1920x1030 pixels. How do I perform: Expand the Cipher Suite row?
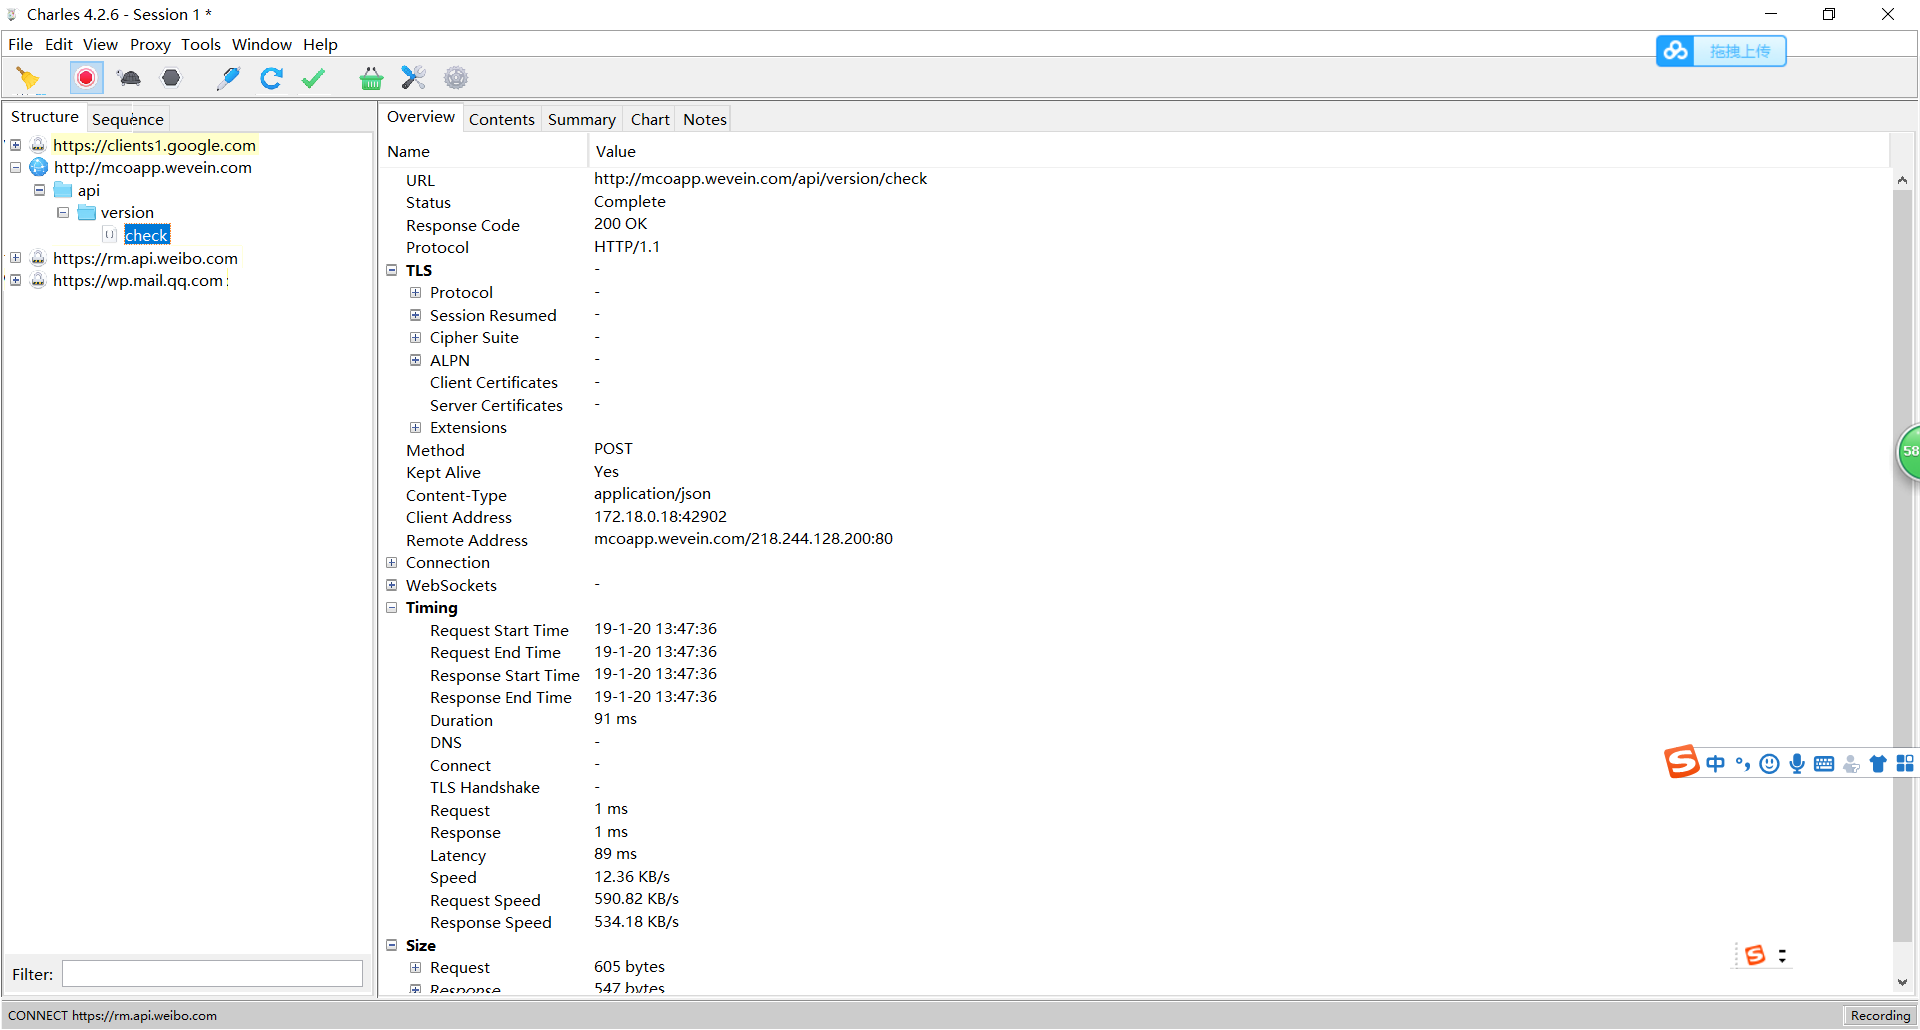(415, 338)
